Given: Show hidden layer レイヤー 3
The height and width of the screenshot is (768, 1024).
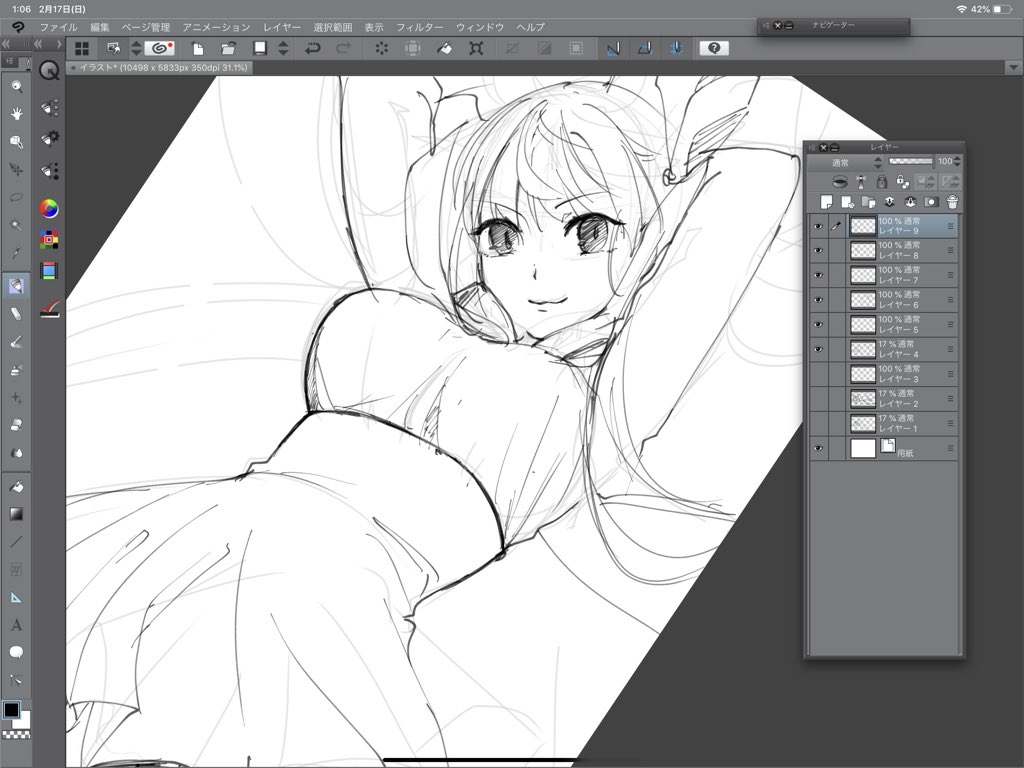Looking at the screenshot, I should (x=818, y=374).
